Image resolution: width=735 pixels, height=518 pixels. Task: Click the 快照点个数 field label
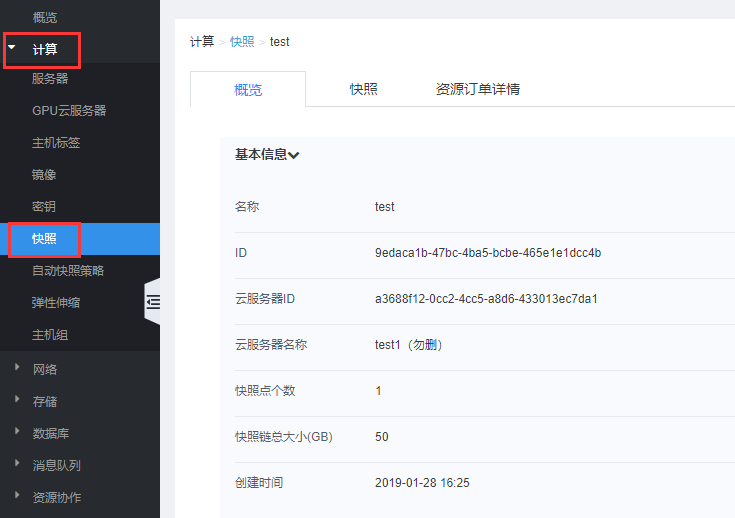coord(265,390)
